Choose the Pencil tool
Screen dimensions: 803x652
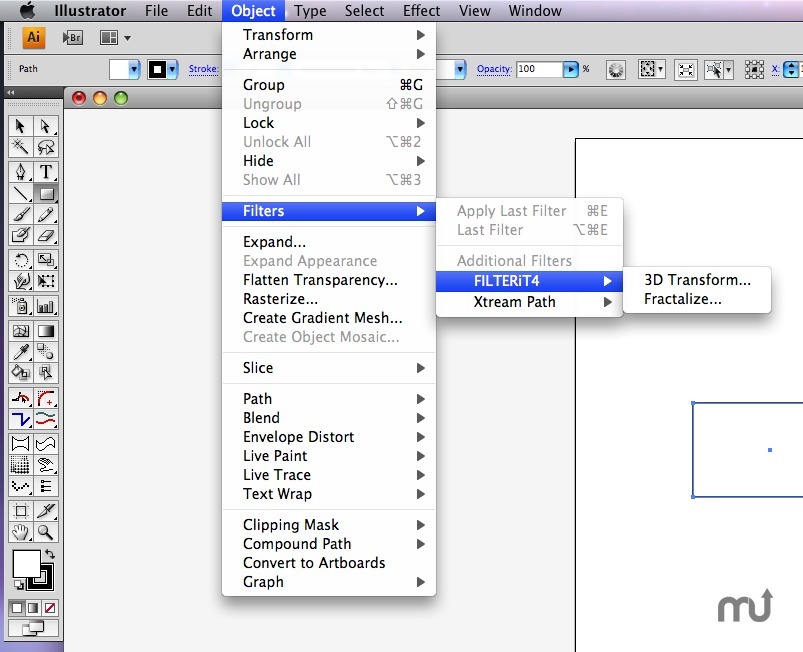tap(46, 214)
